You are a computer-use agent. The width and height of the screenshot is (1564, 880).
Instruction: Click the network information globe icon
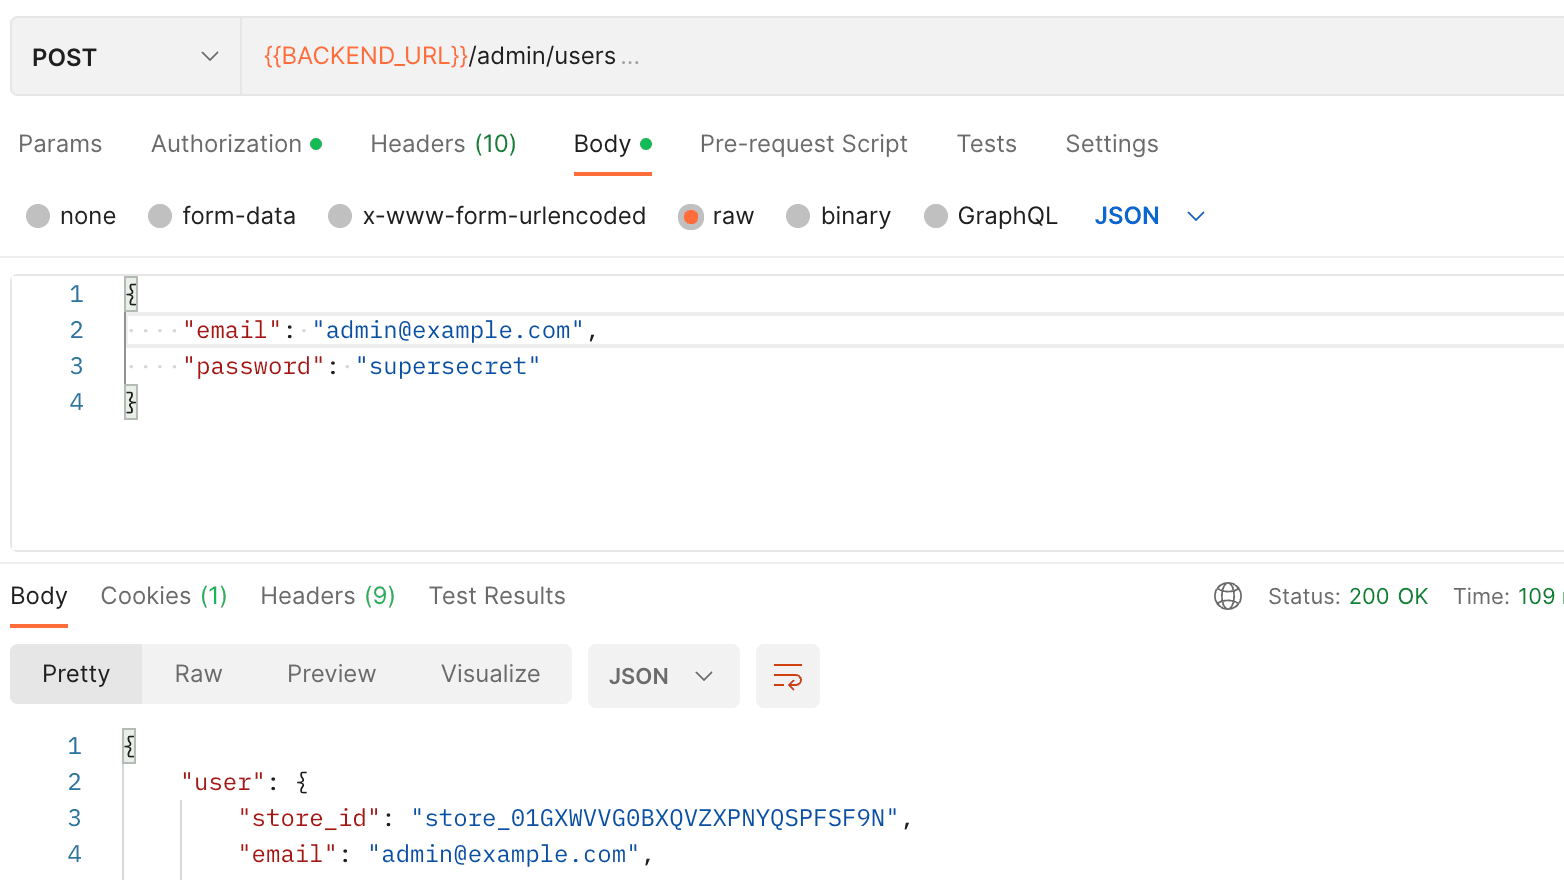1228,596
